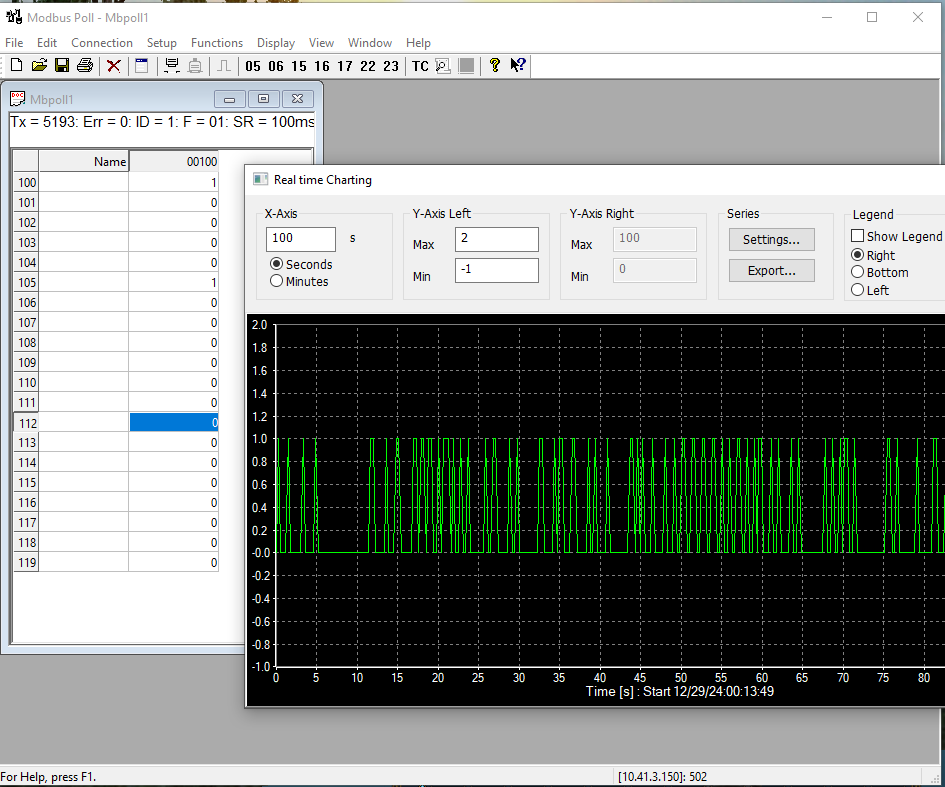Click the 00100 column header

[174, 161]
